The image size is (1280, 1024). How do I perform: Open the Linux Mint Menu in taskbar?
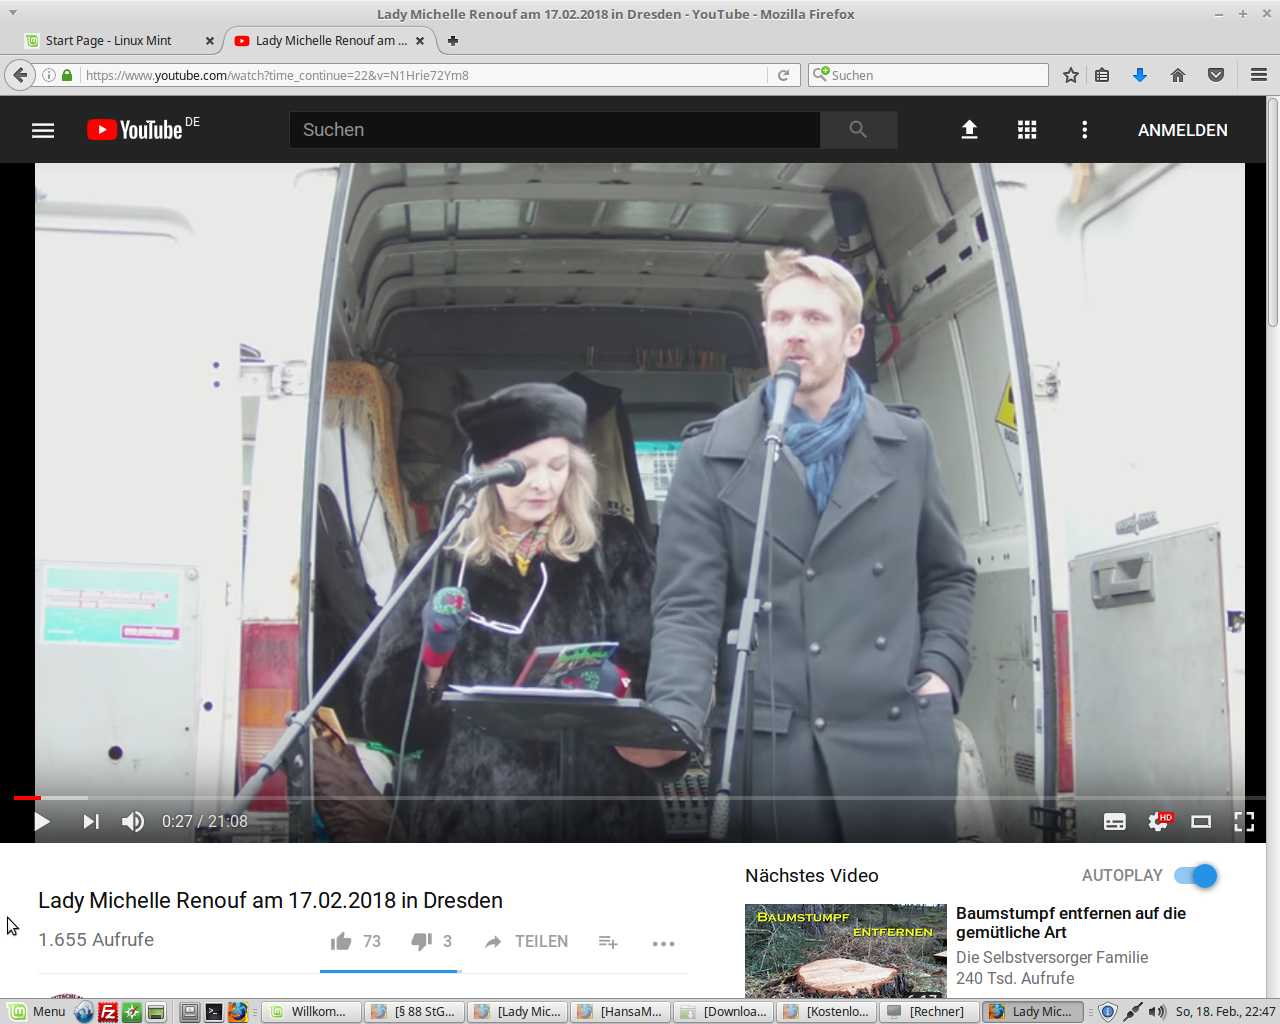[38, 1012]
